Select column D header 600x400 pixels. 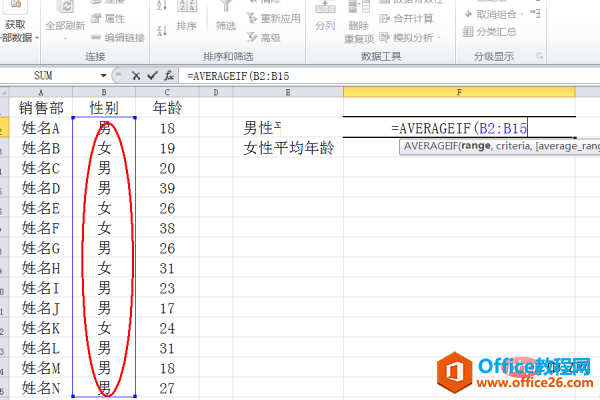216,92
